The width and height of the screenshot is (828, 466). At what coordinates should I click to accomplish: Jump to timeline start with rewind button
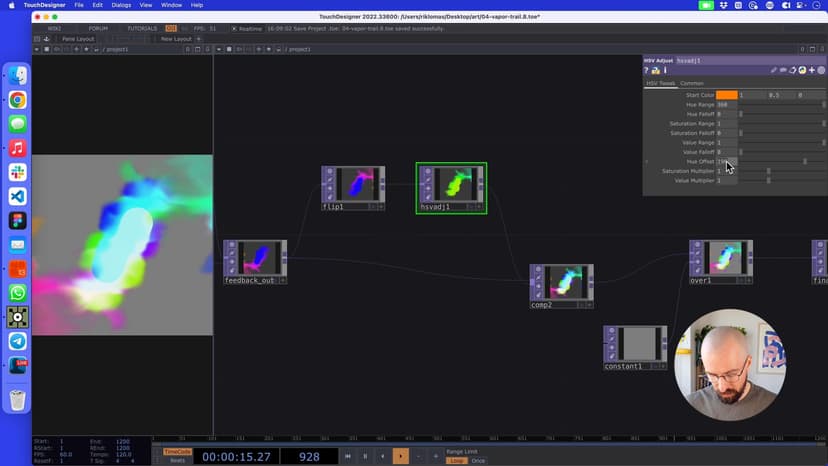click(x=348, y=456)
